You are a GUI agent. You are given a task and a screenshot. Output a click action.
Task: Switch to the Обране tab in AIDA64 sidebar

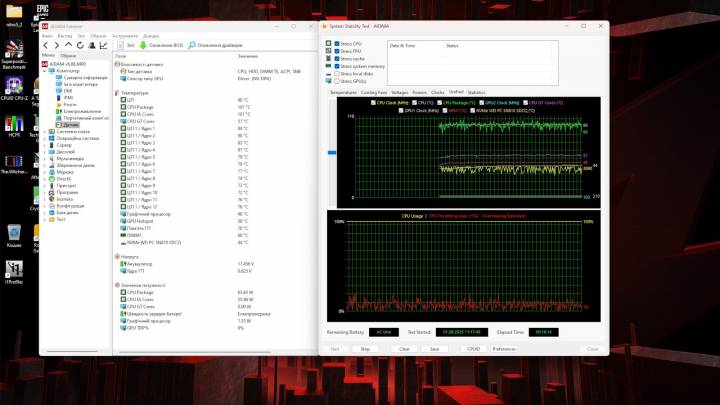68,56
